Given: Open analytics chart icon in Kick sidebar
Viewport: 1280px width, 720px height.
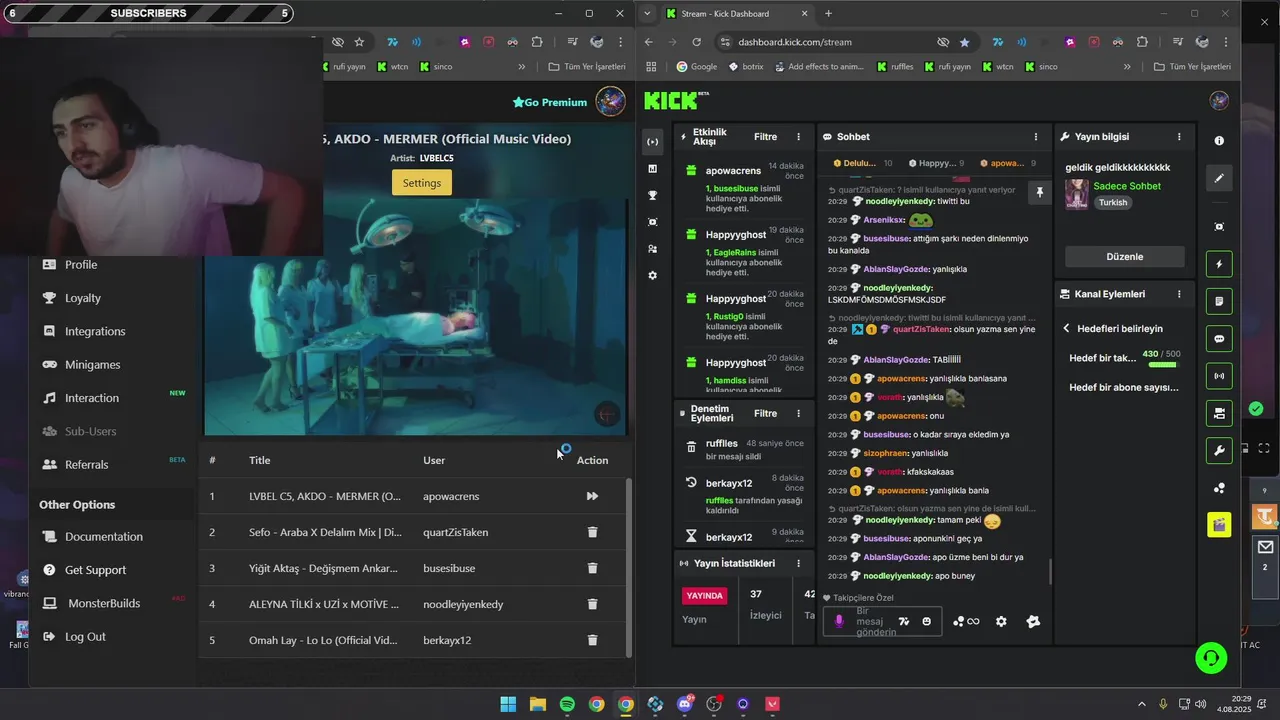Looking at the screenshot, I should 653,169.
